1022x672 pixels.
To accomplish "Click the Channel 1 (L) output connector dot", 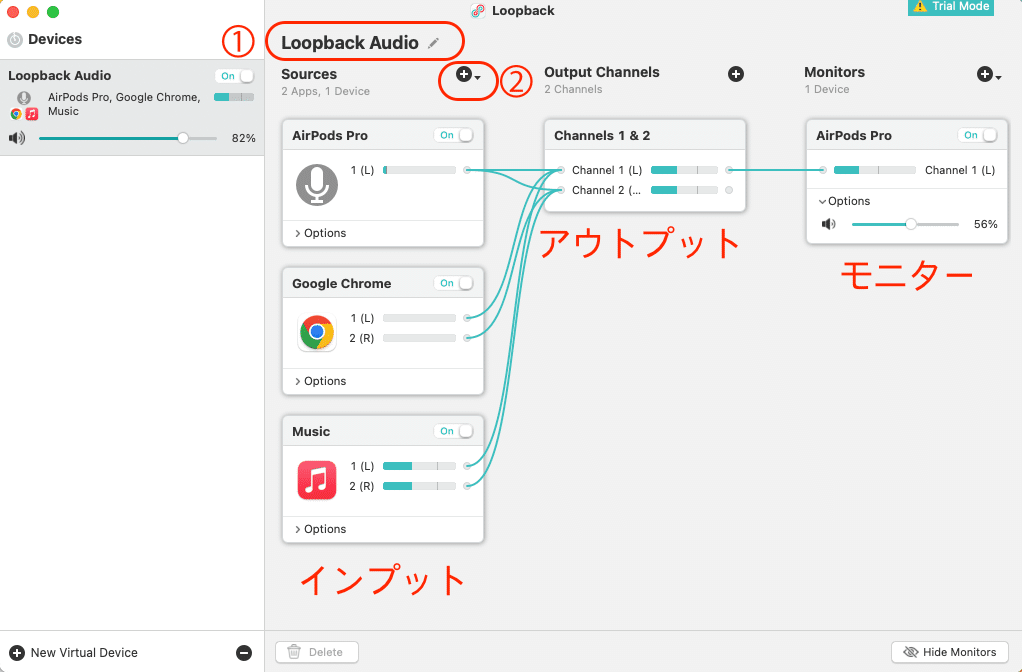I will [x=729, y=170].
